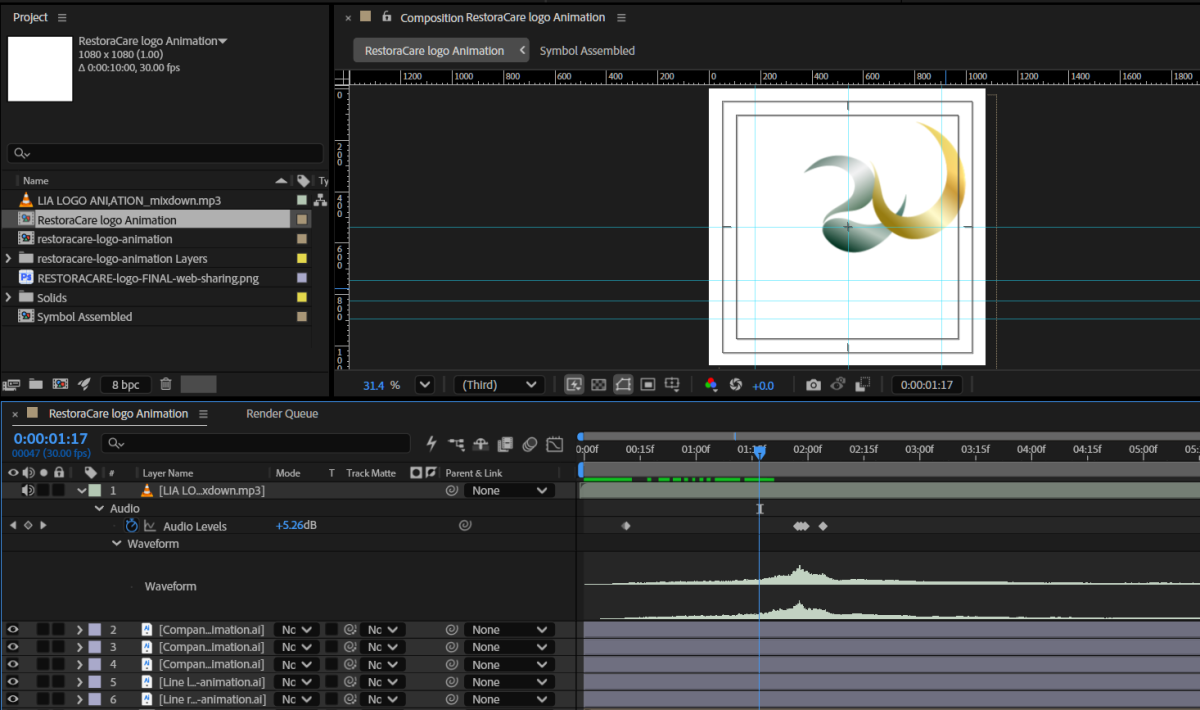1200x710 pixels.
Task: Select the Symbol Assembled composition tab
Action: tap(587, 50)
